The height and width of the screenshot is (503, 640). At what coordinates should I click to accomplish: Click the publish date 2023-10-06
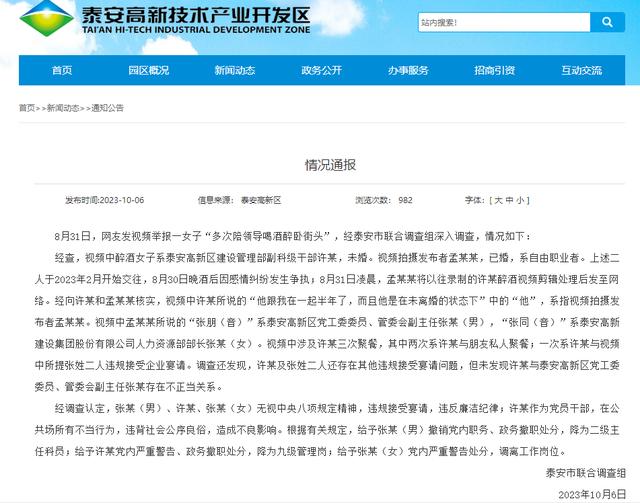(122, 200)
